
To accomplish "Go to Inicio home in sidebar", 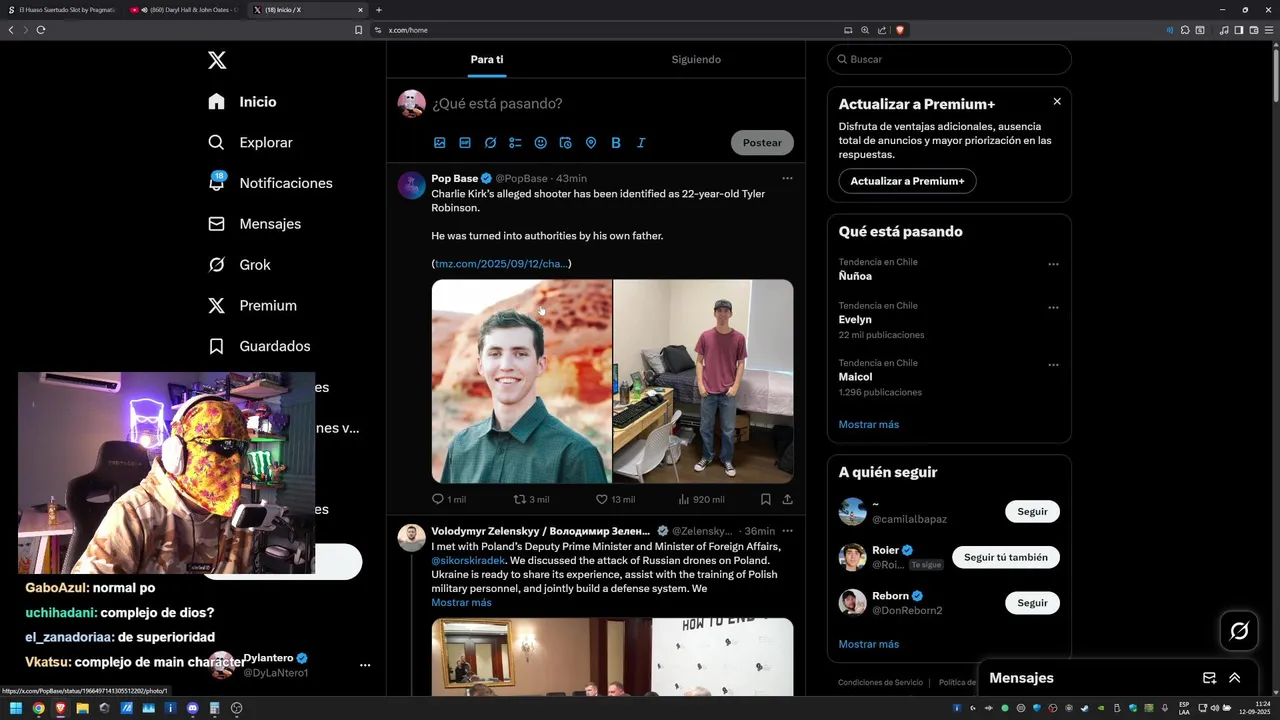I will pos(243,102).
